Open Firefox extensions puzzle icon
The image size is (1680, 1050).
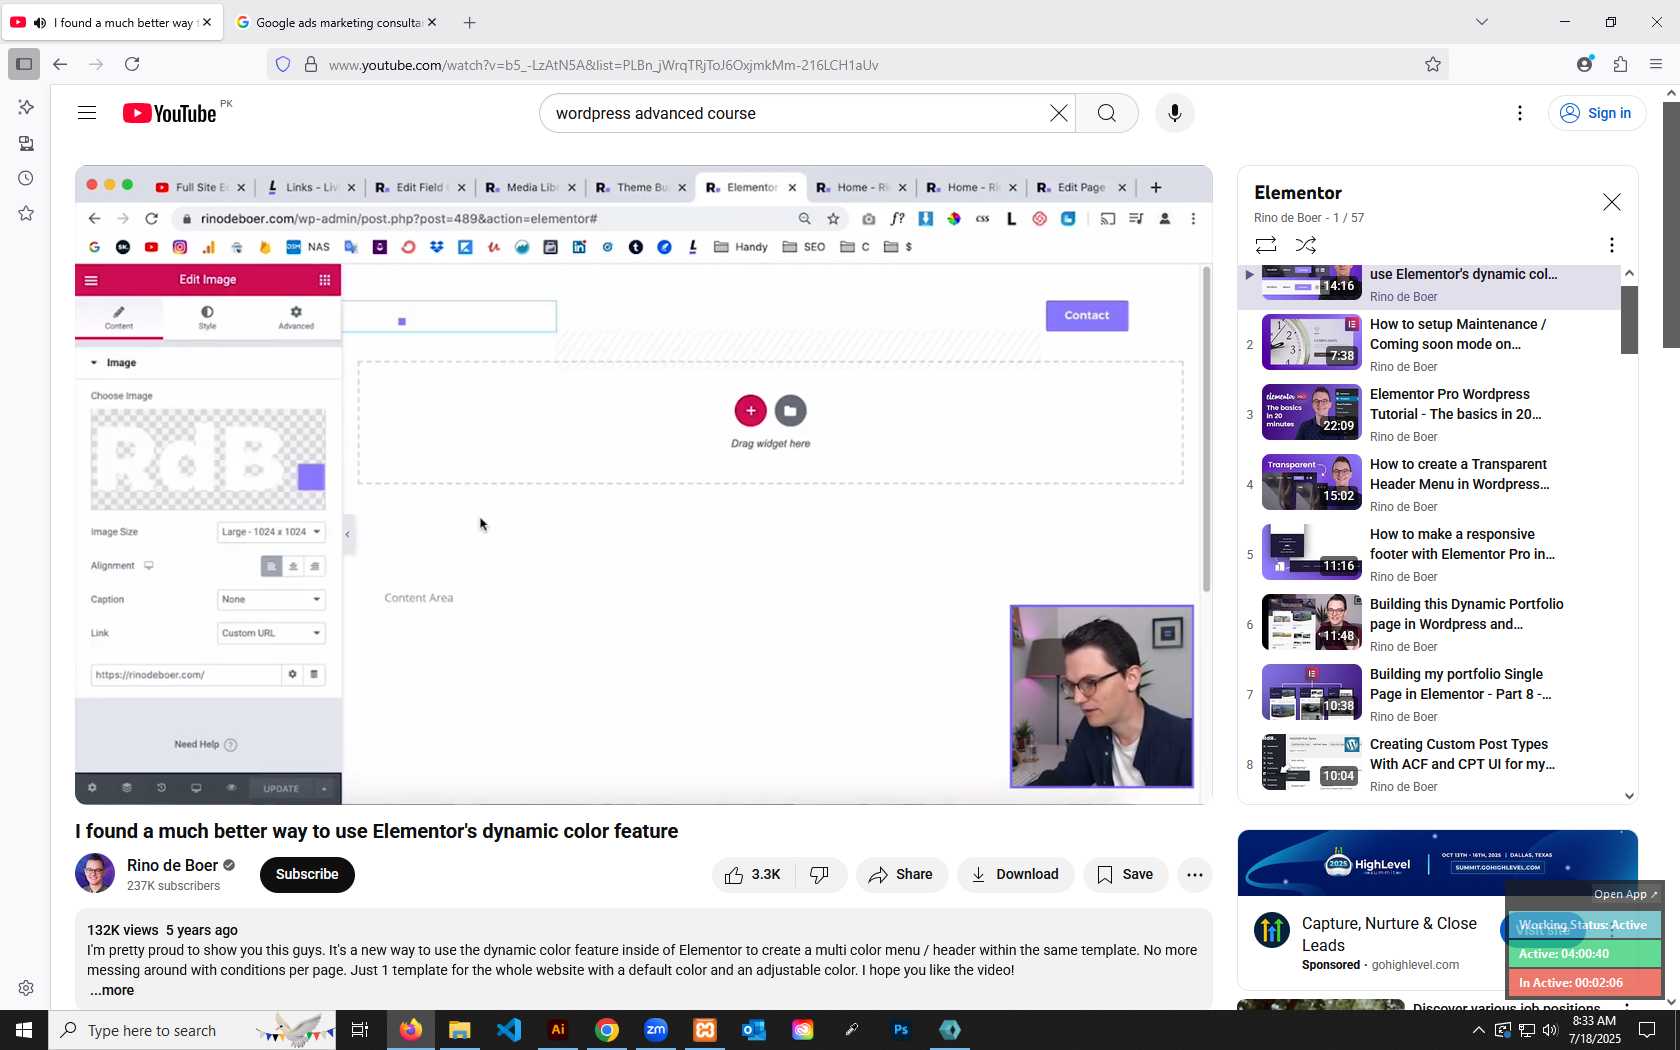[x=1620, y=64]
